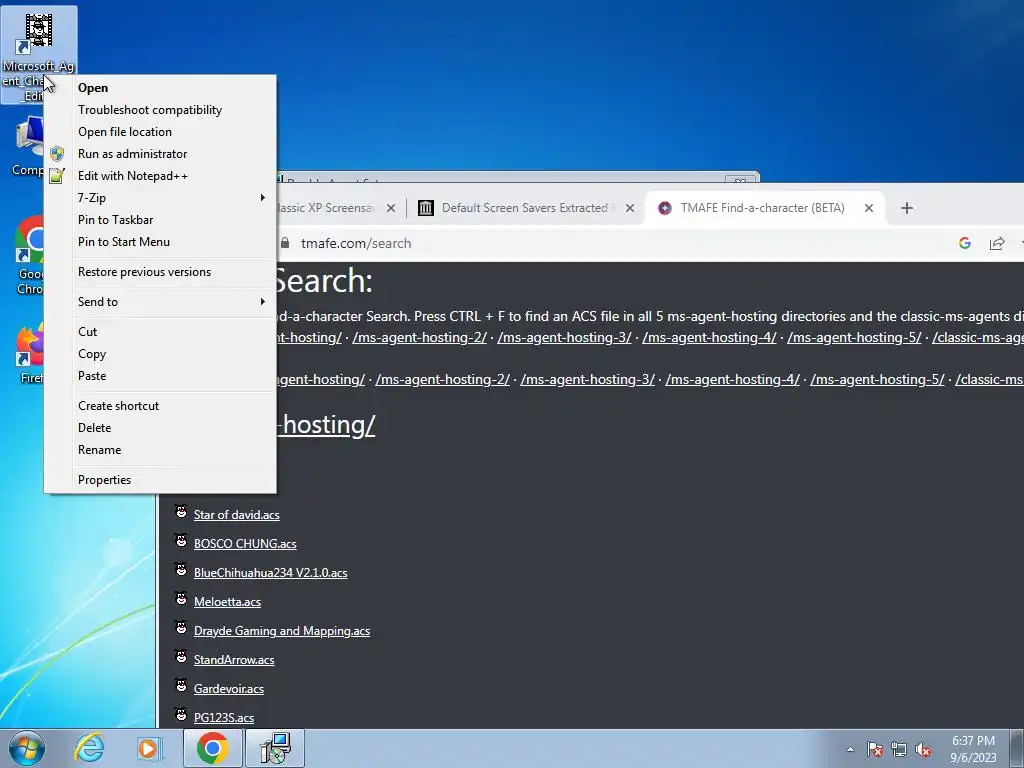Click the Notepad++ icon in context menu
The width and height of the screenshot is (1024, 768).
point(57,176)
